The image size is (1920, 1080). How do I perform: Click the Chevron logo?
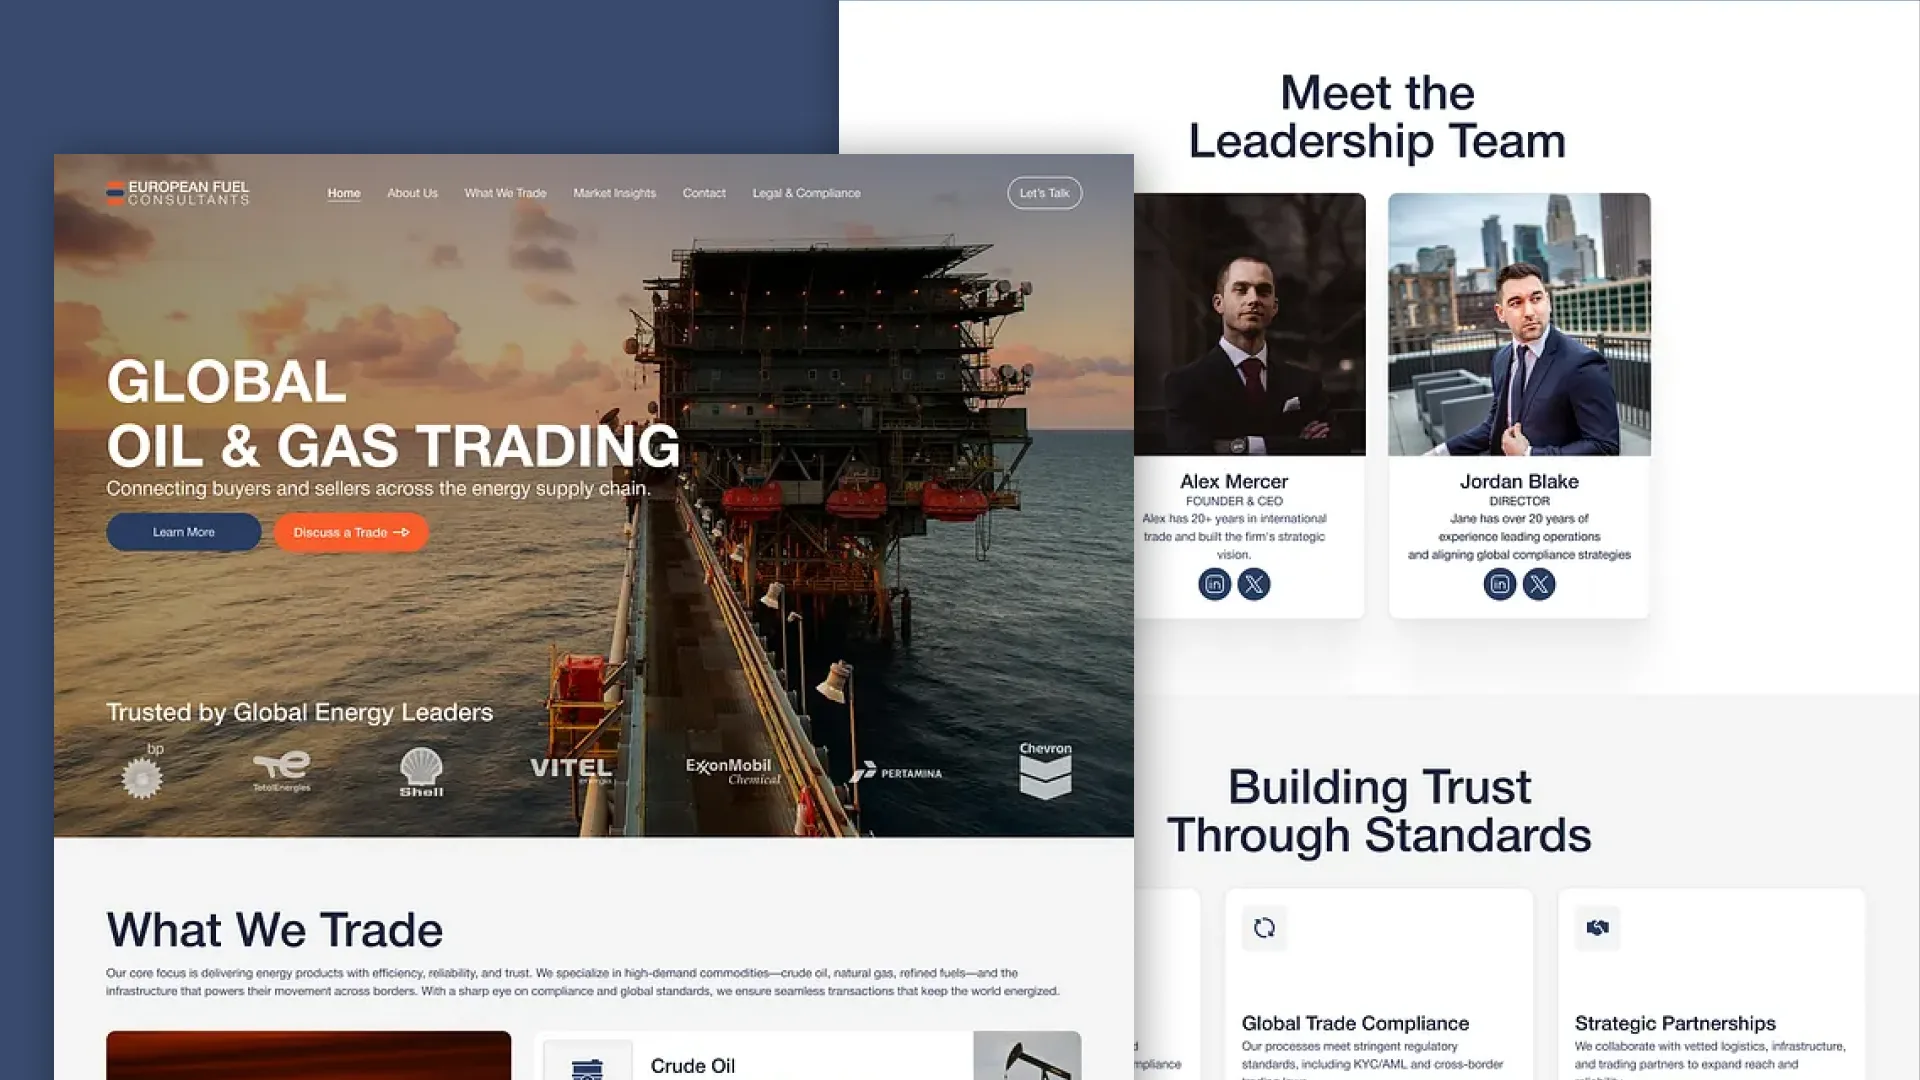tap(1045, 771)
